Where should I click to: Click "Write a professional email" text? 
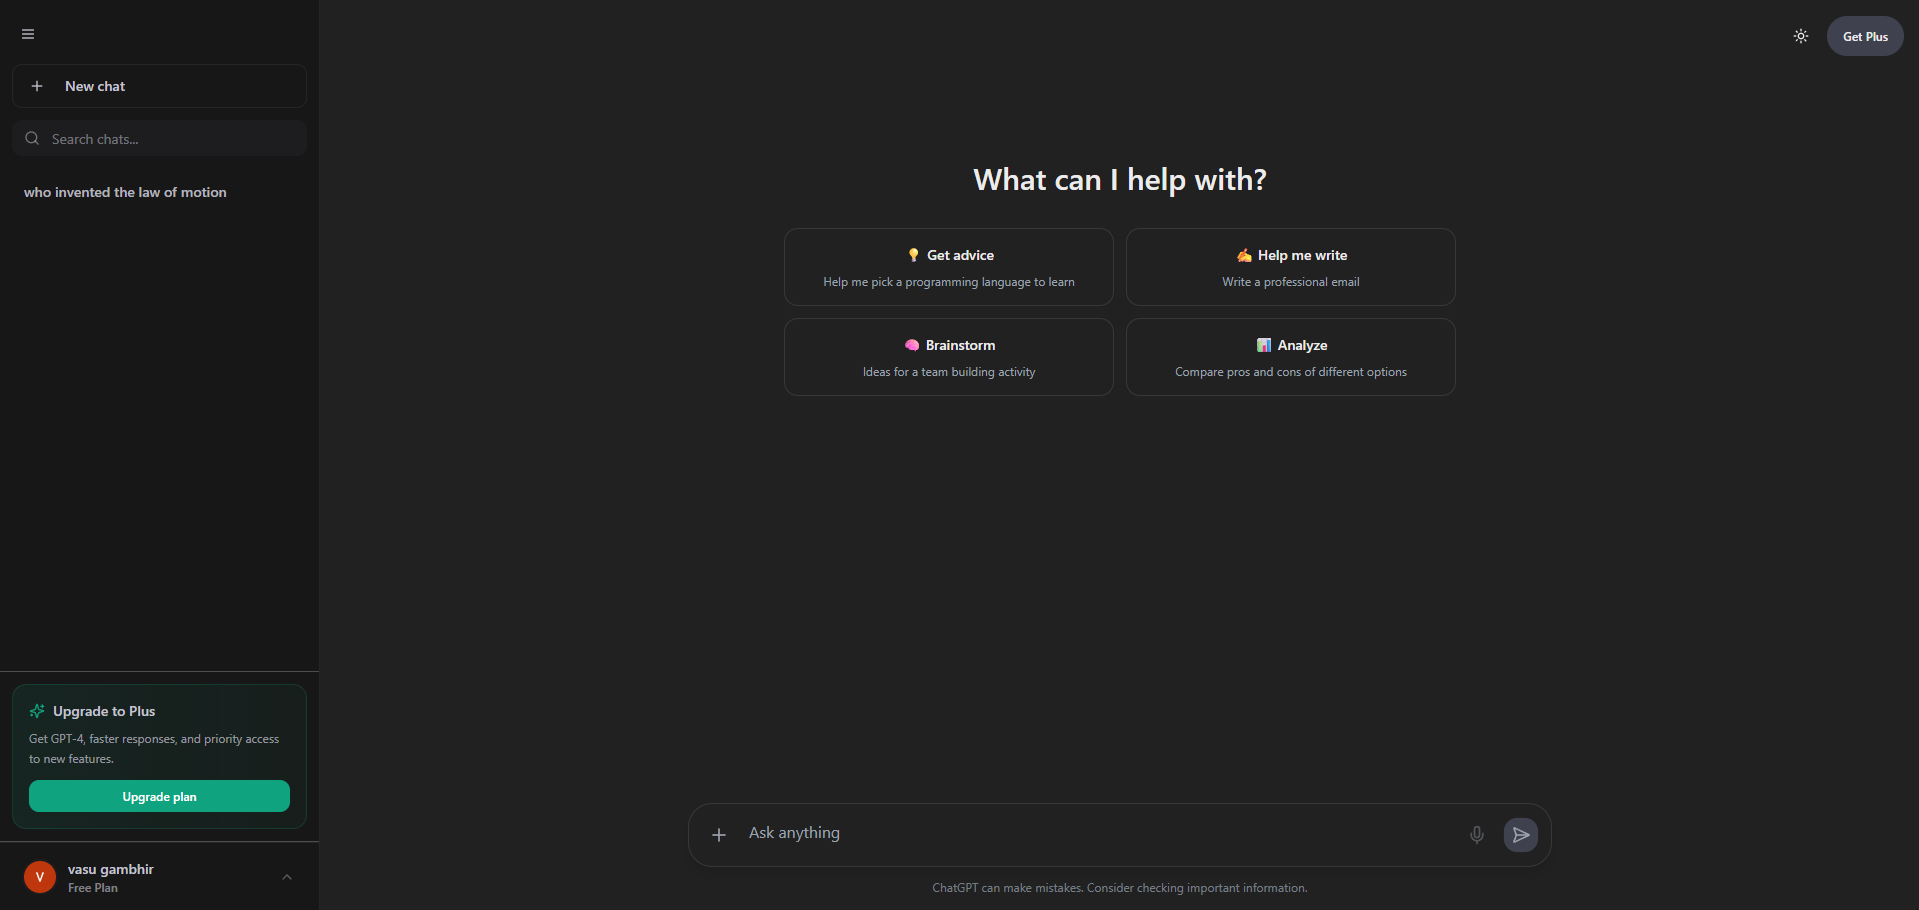(1291, 282)
